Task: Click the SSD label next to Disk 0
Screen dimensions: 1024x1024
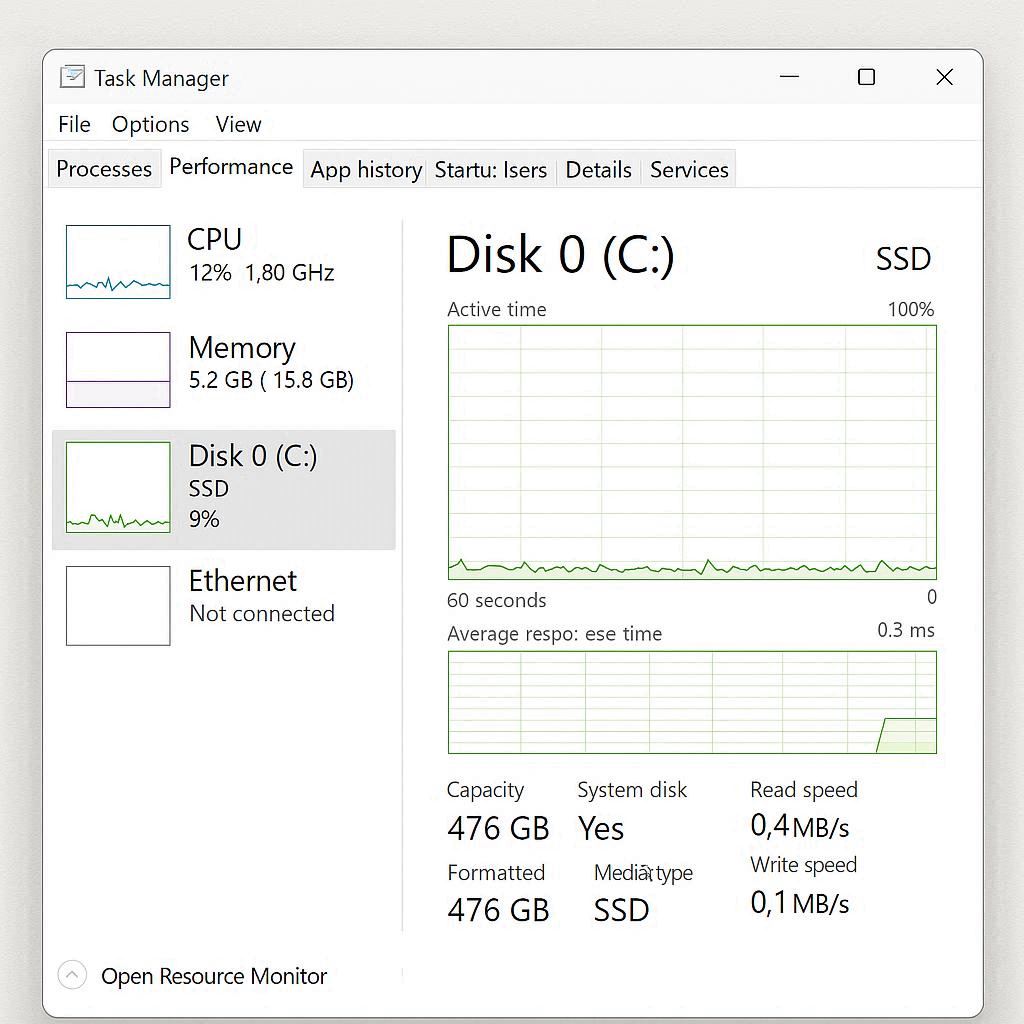Action: tap(902, 258)
